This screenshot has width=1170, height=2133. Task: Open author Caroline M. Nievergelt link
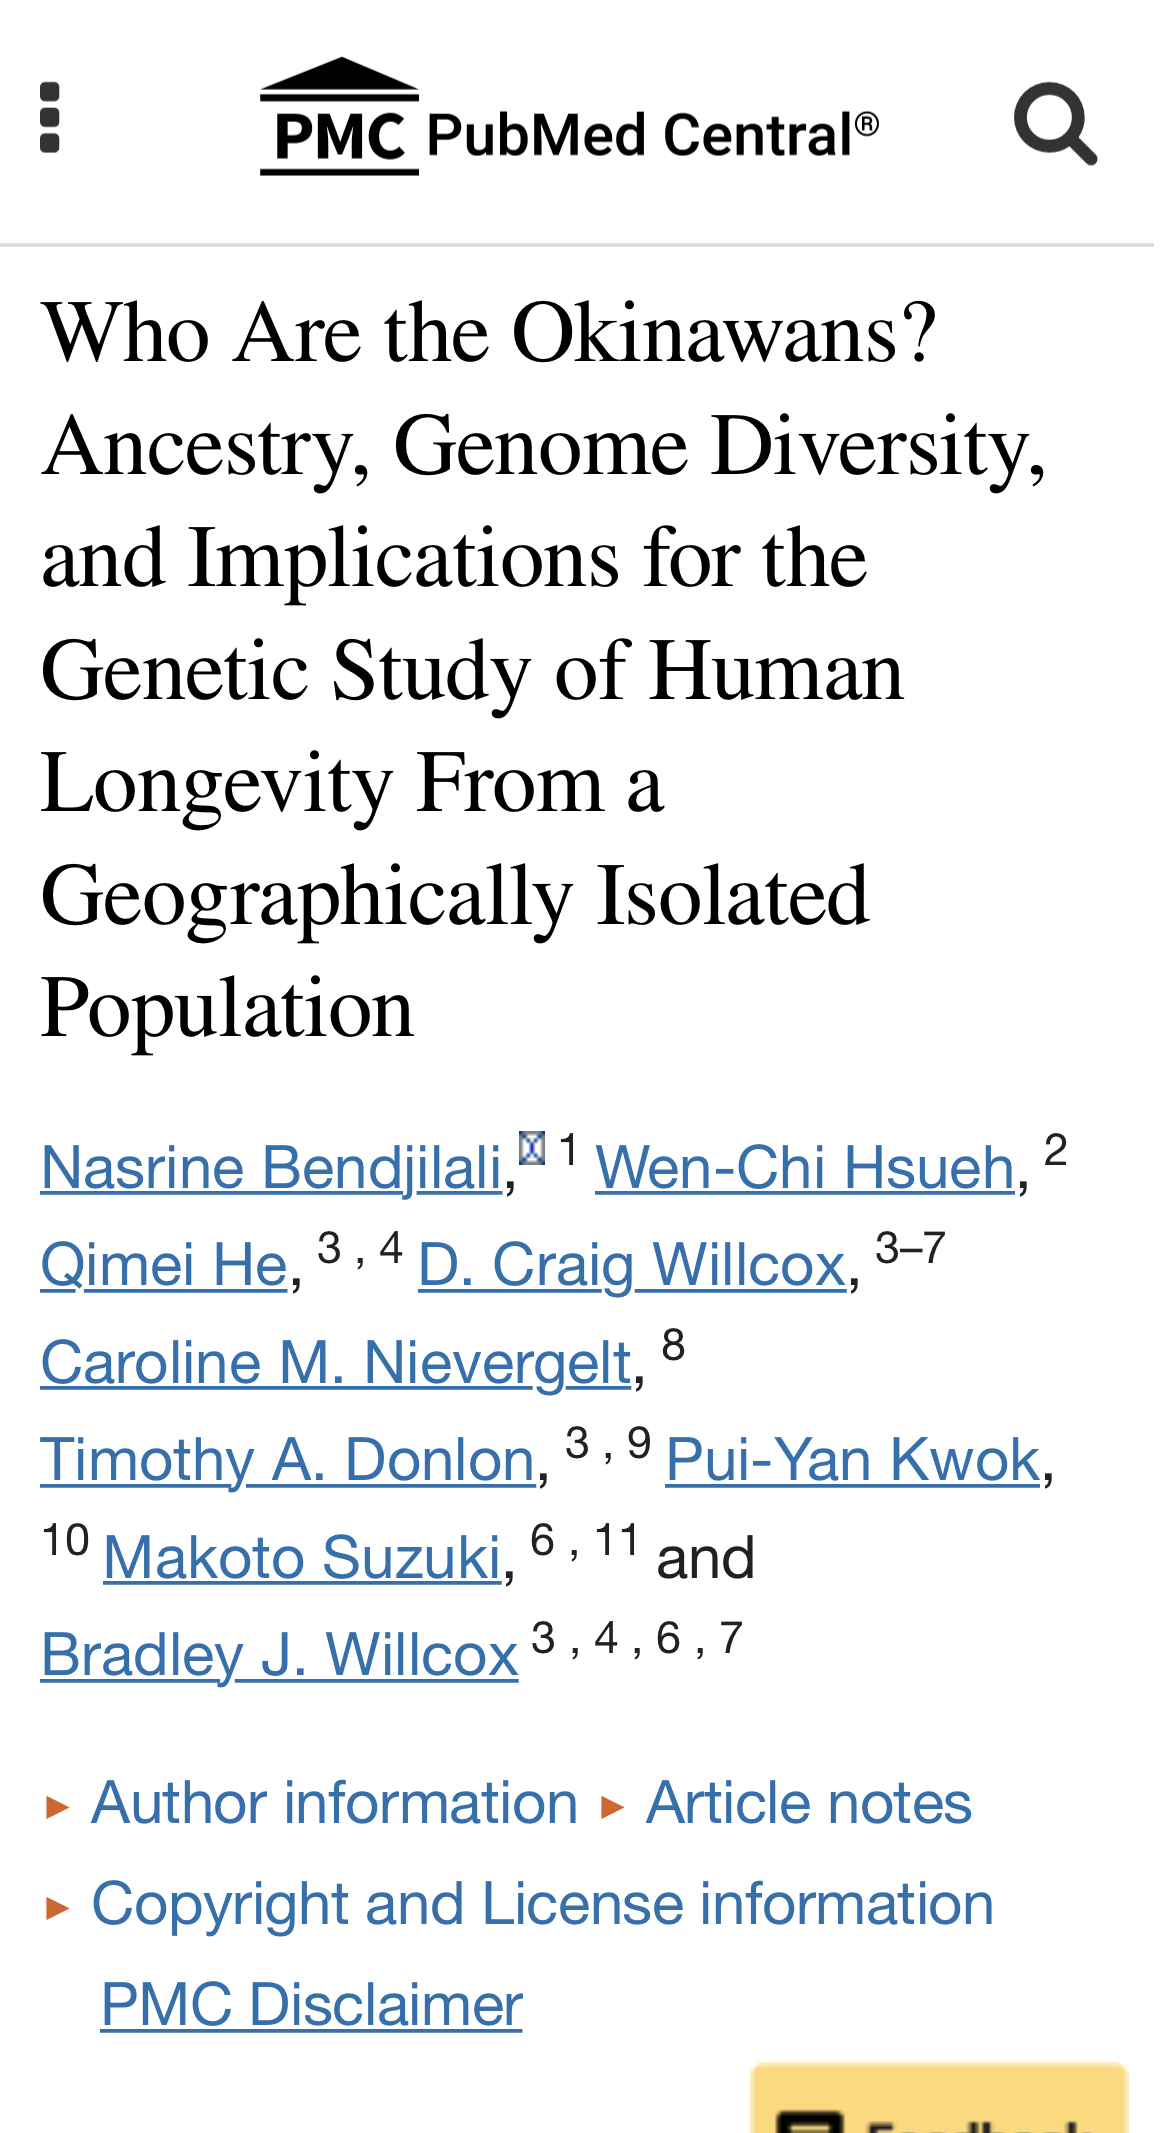(336, 1362)
